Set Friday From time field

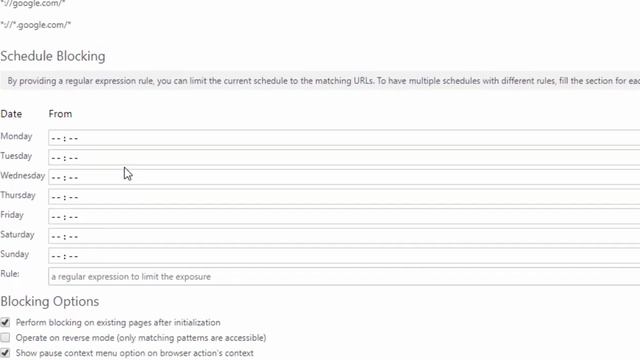pyautogui.click(x=344, y=216)
